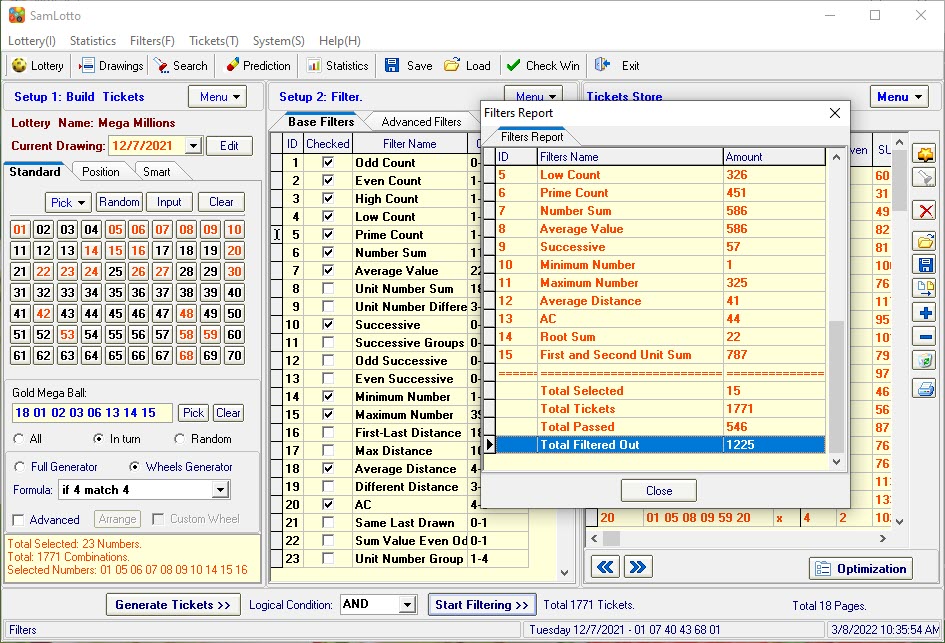Click the Start Filtering button
The image size is (945, 643).
481,605
